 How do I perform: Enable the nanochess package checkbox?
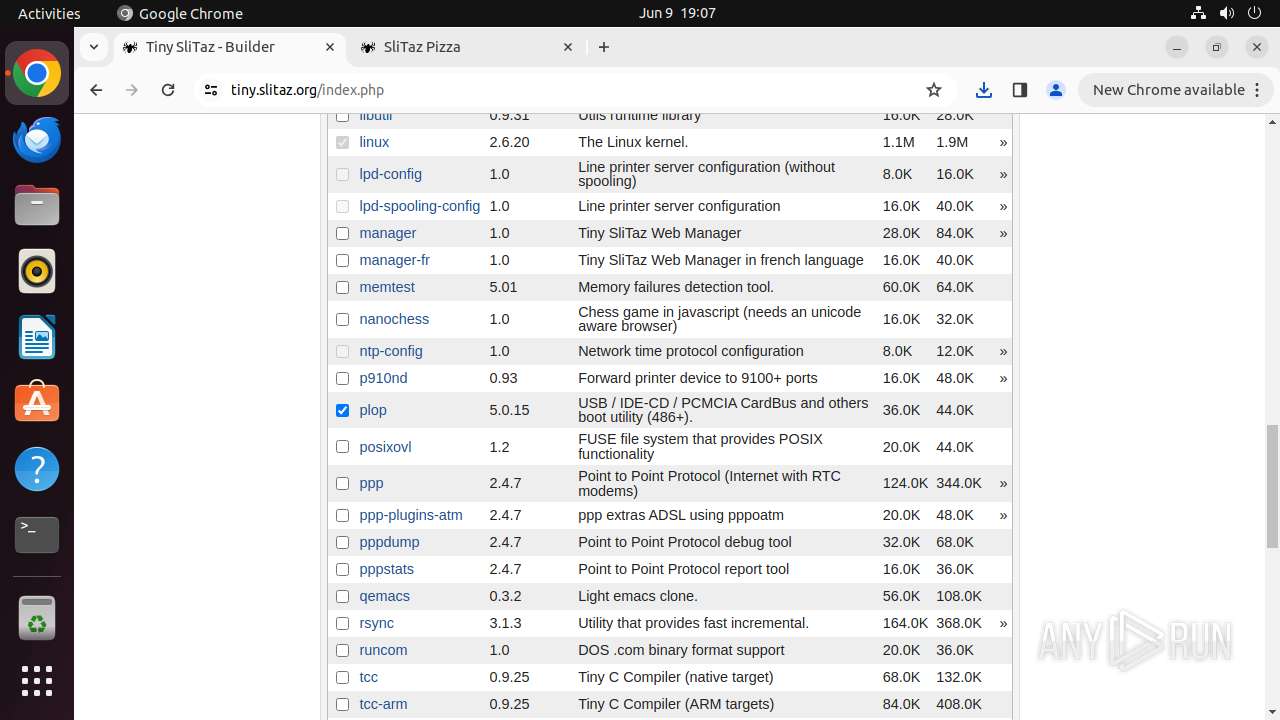[343, 319]
